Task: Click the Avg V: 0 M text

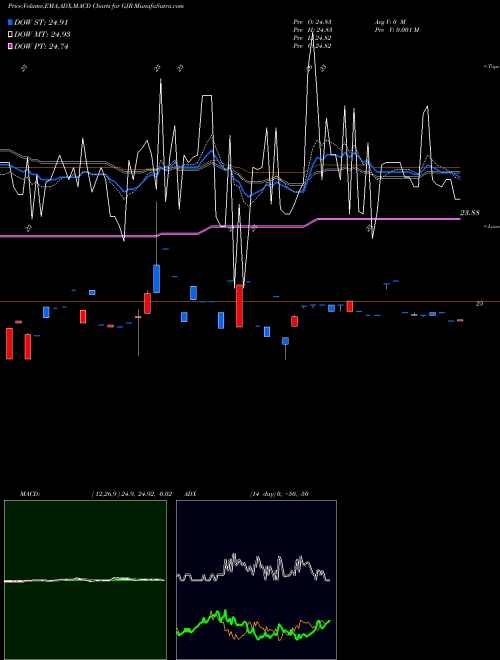Action: point(390,22)
